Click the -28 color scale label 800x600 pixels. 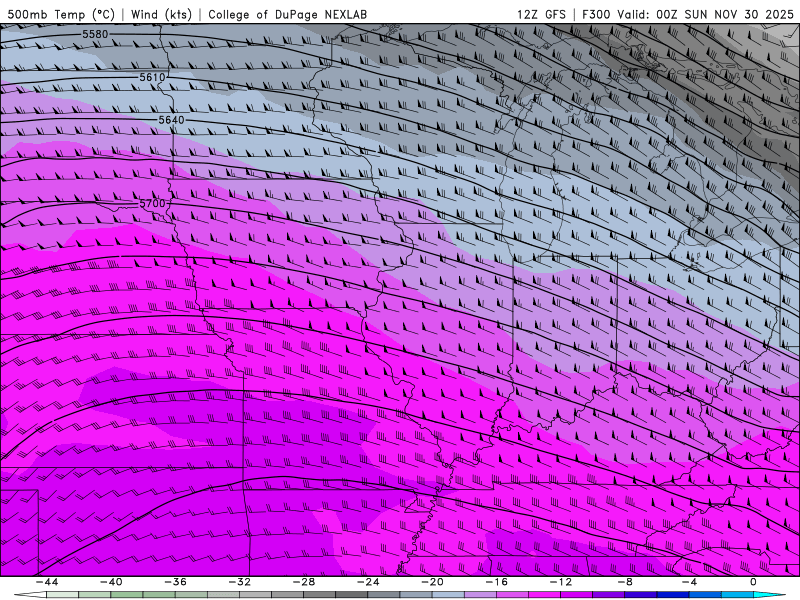tap(304, 582)
